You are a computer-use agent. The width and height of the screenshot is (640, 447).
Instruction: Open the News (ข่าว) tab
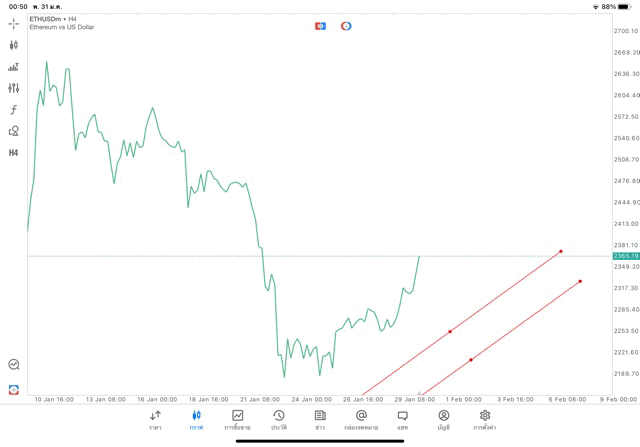point(320,420)
